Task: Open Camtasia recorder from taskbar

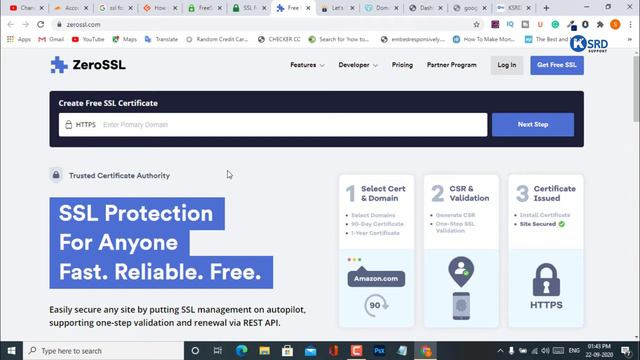Action: (x=356, y=351)
